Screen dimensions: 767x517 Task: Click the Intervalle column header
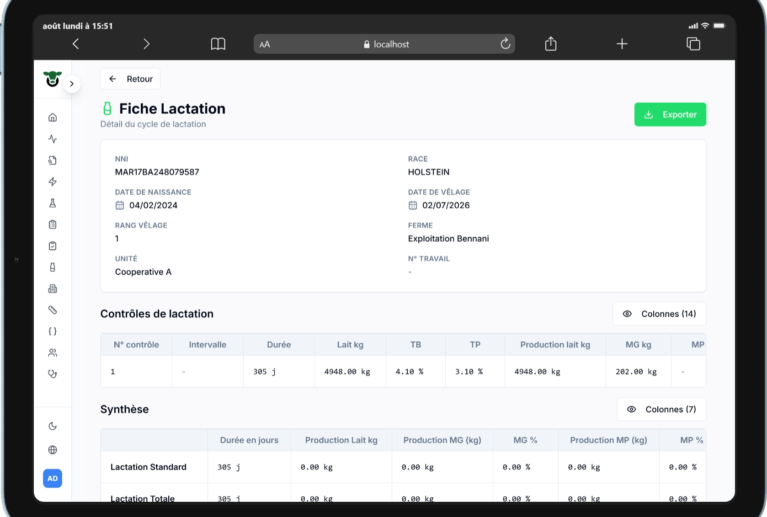click(207, 345)
